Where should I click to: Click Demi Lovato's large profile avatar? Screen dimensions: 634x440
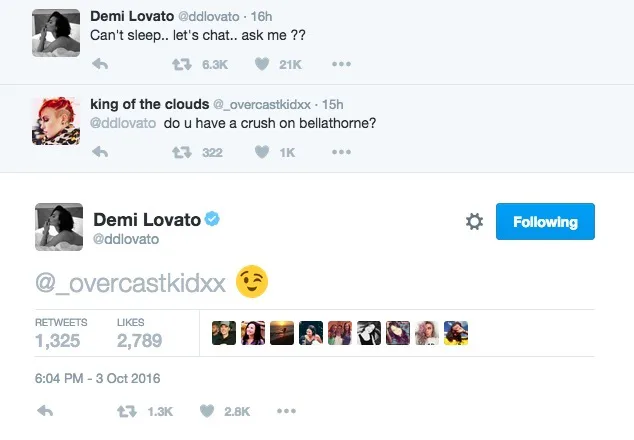[58, 226]
